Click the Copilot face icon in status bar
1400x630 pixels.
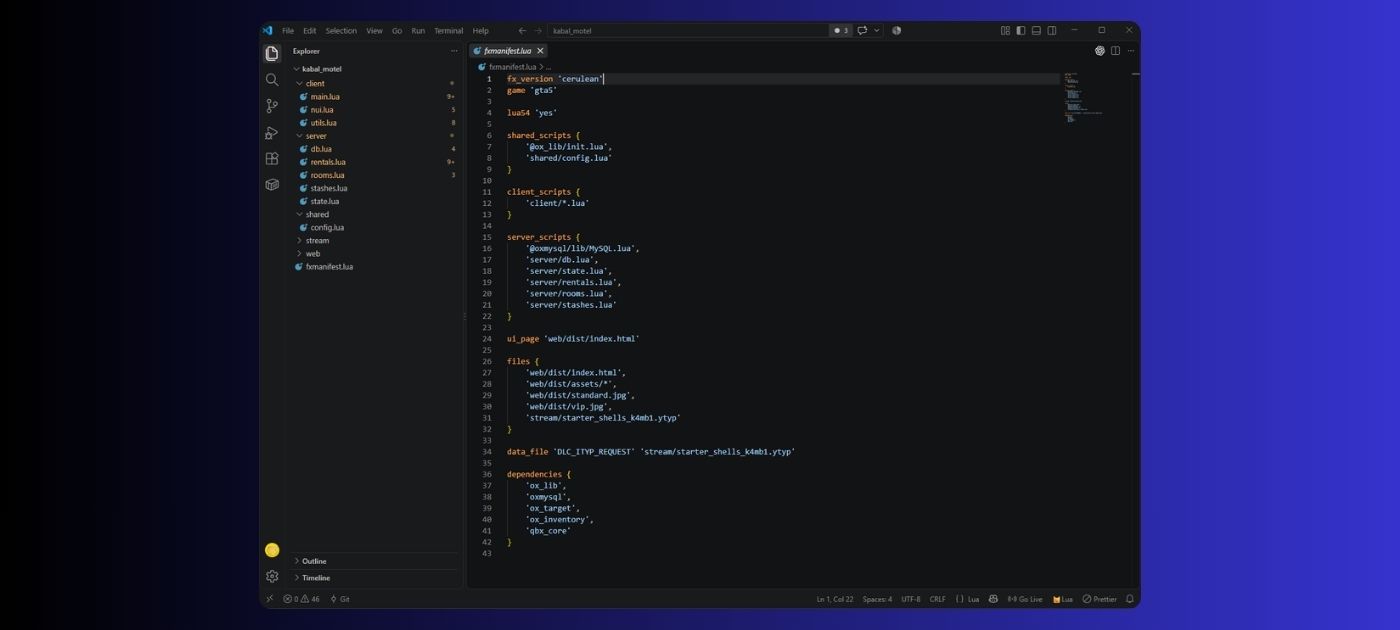993,599
